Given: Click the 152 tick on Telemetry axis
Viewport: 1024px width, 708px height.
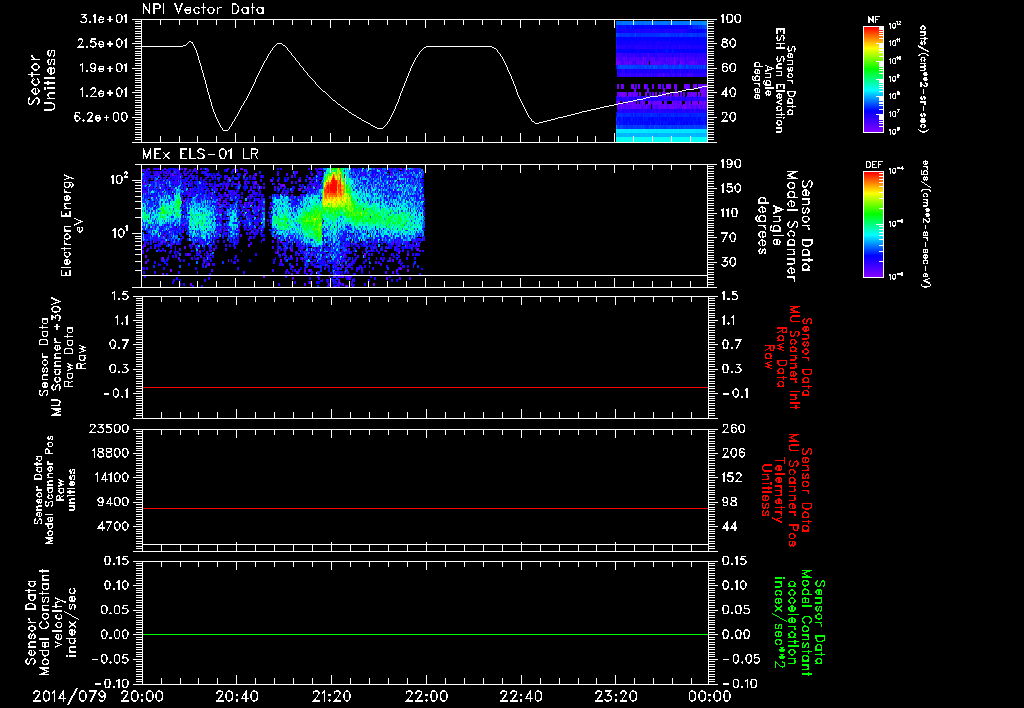Looking at the screenshot, I should point(732,477).
